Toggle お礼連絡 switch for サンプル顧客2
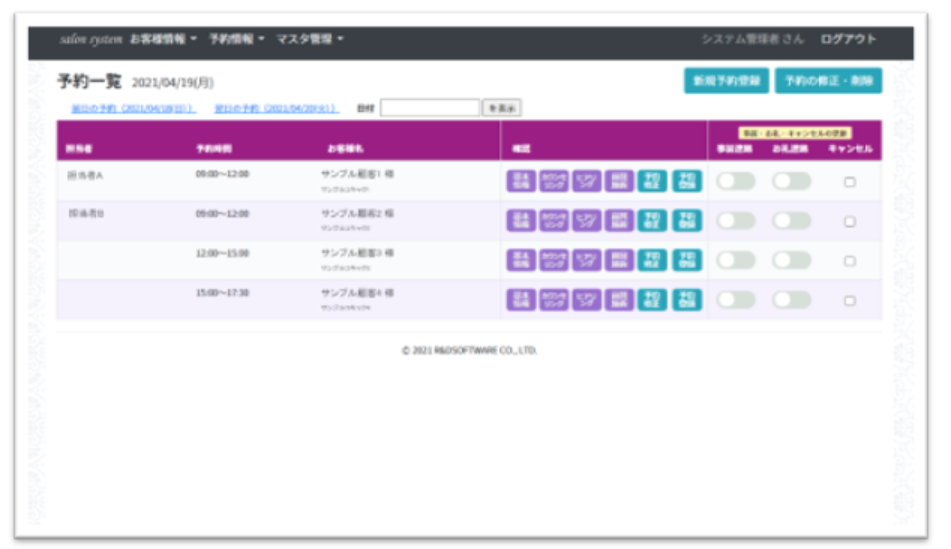Screen dimensions: 951x549 [x=791, y=221]
